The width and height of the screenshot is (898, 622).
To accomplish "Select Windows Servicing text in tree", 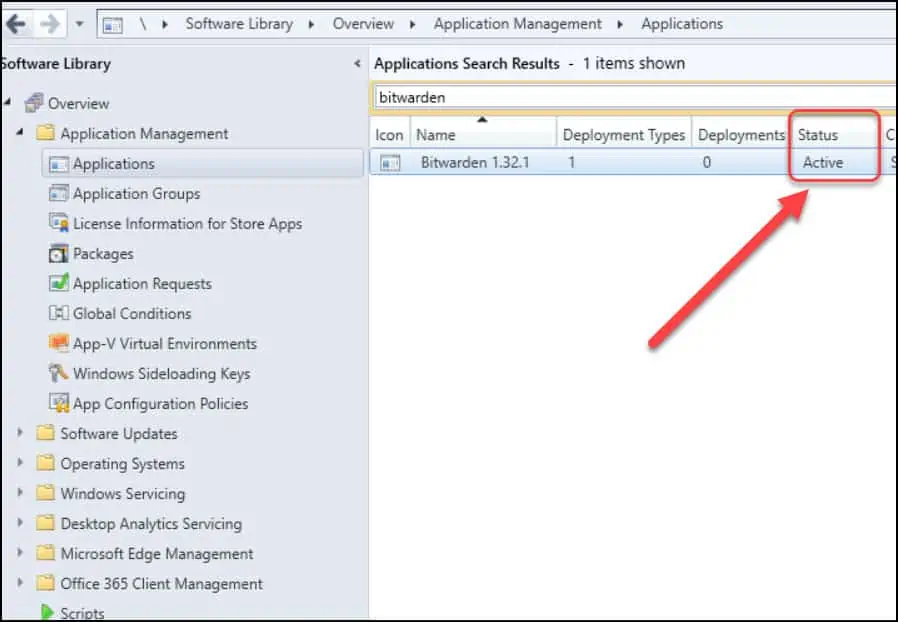I will point(123,494).
